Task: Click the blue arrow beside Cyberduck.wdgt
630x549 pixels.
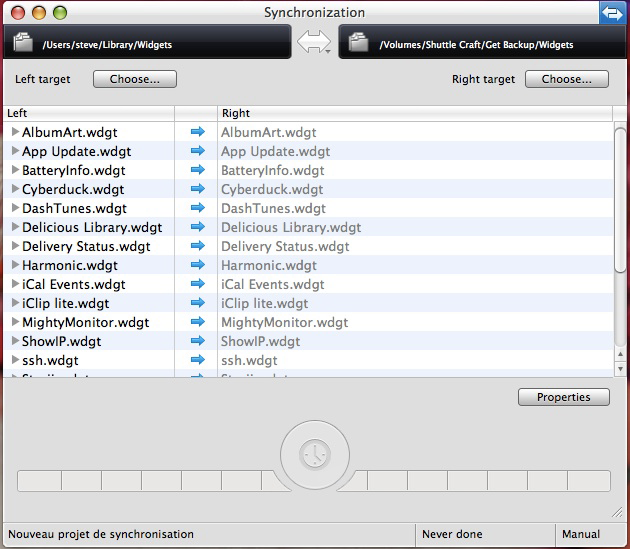Action: coord(197,189)
